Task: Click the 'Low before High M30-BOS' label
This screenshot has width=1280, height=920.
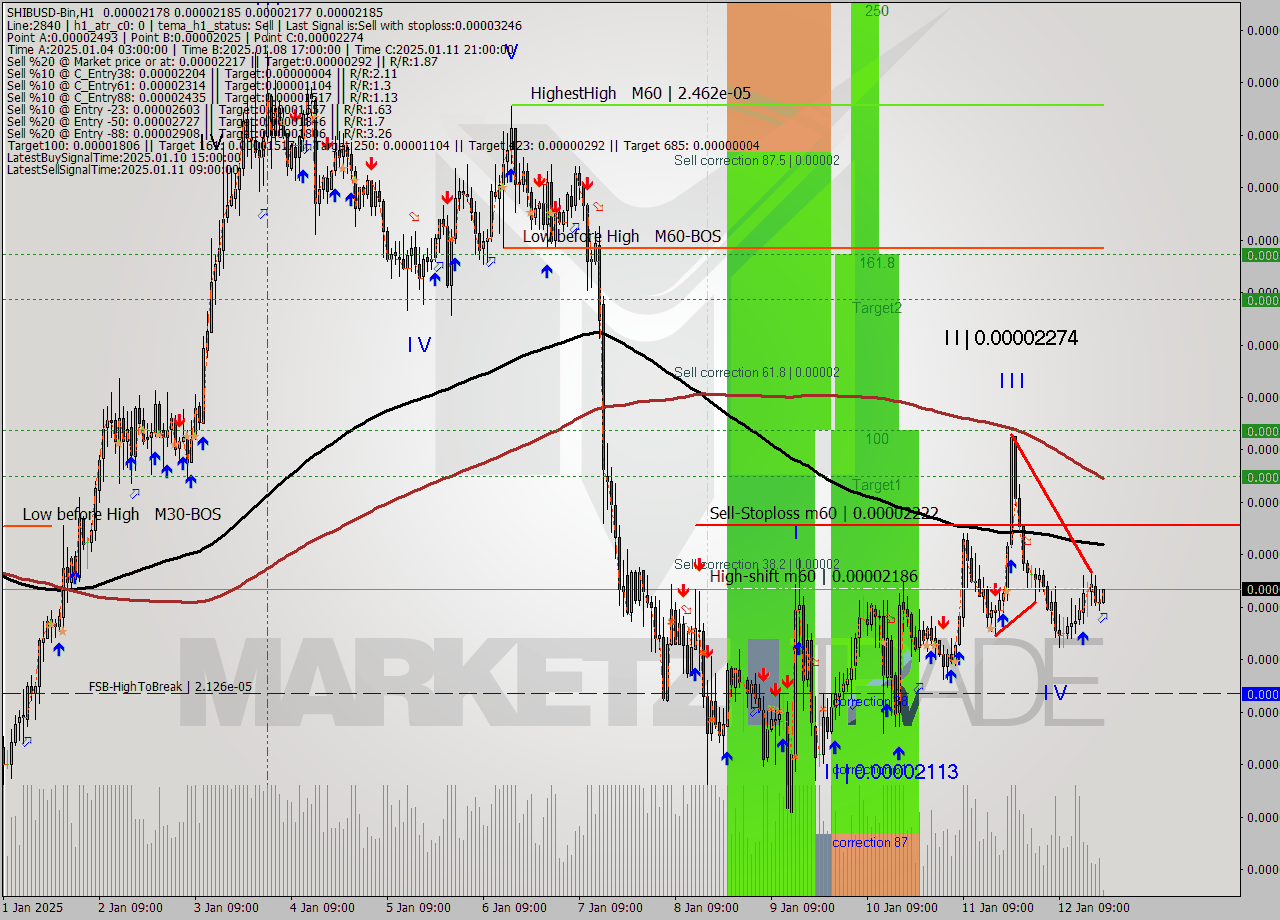Action: 122,515
